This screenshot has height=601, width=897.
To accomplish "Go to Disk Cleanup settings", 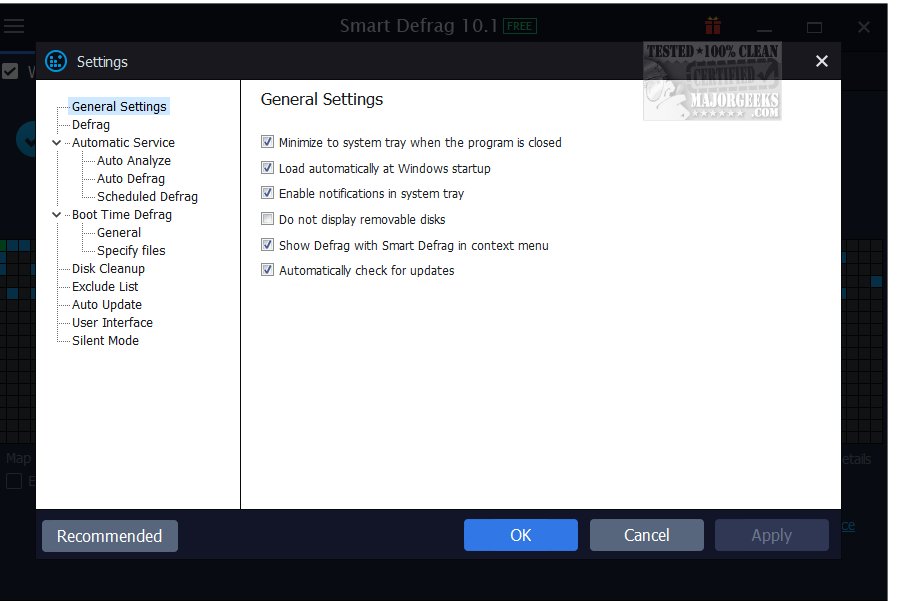I will click(108, 269).
